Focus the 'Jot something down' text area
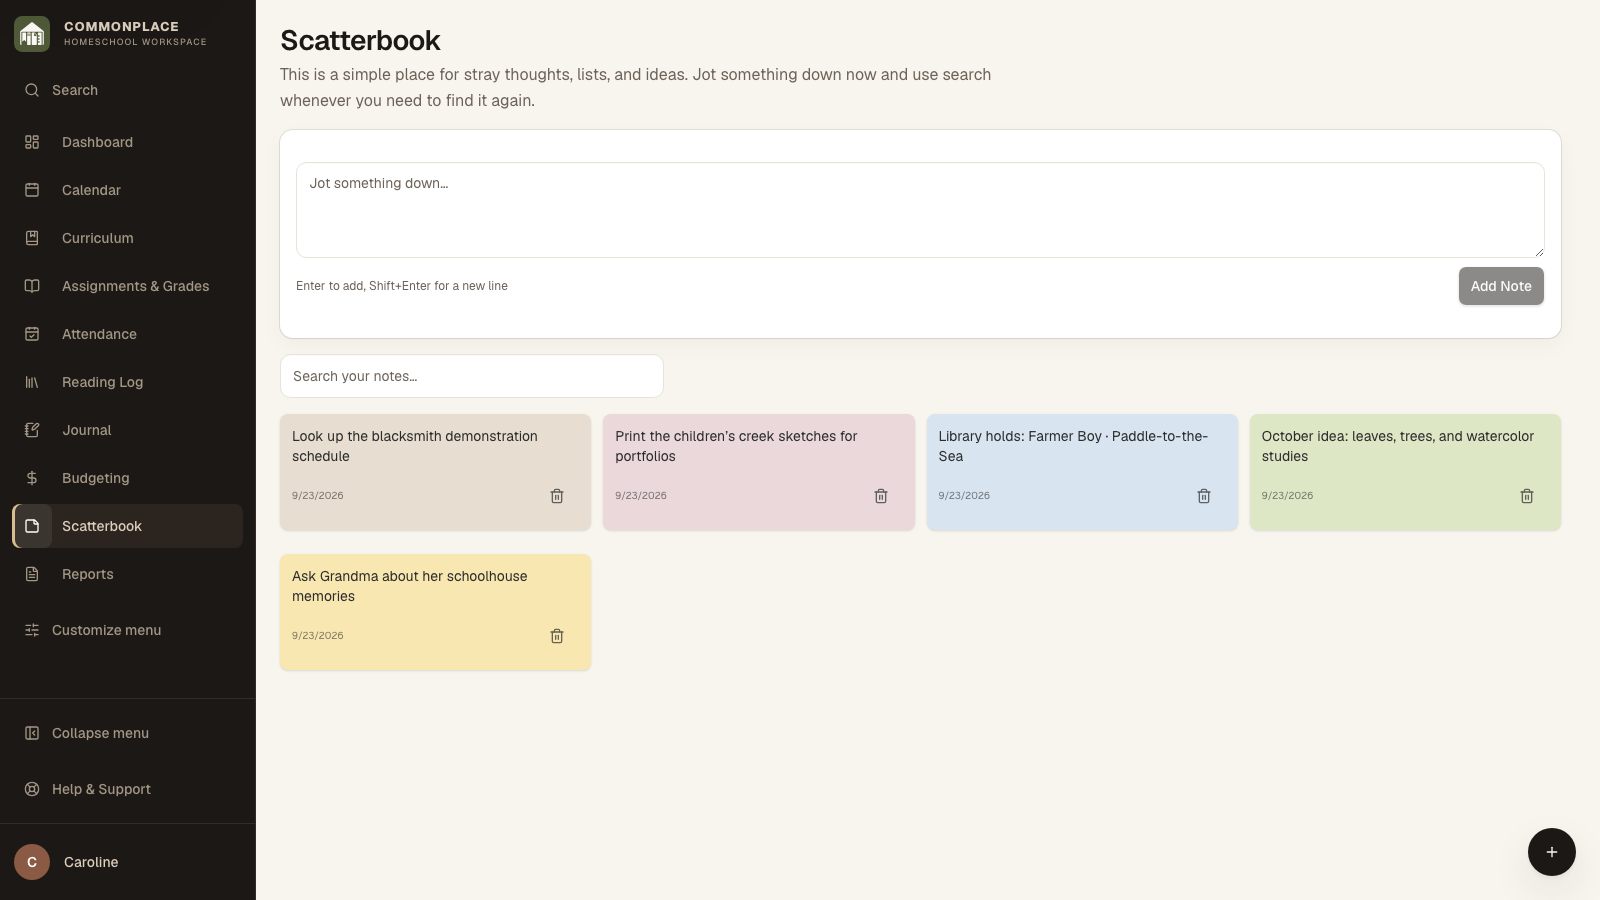The height and width of the screenshot is (900, 1600). click(x=920, y=210)
